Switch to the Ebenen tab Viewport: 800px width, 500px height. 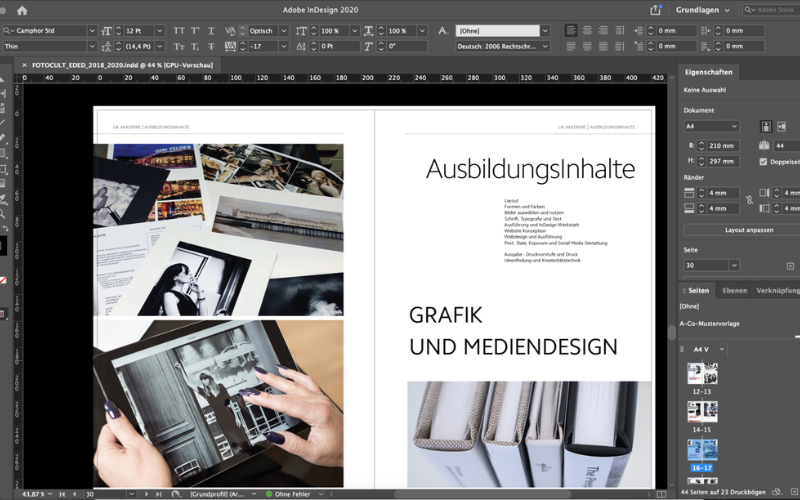pos(734,290)
